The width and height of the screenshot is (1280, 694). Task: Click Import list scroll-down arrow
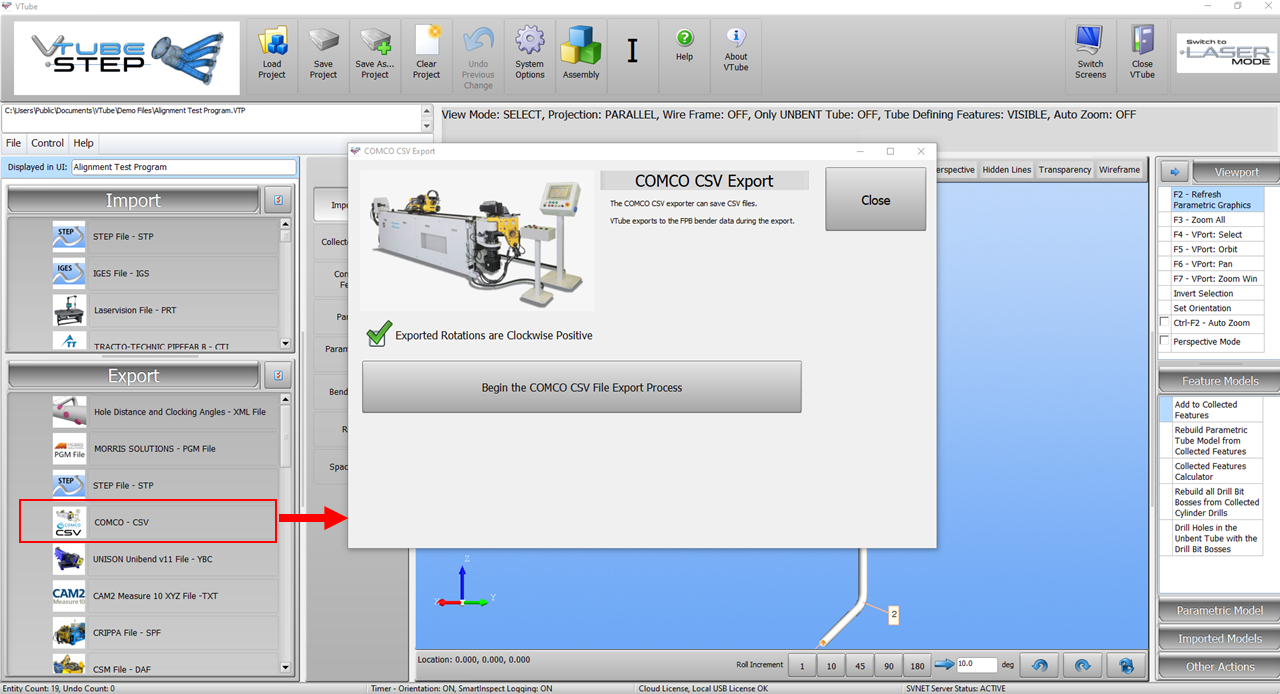click(x=285, y=343)
